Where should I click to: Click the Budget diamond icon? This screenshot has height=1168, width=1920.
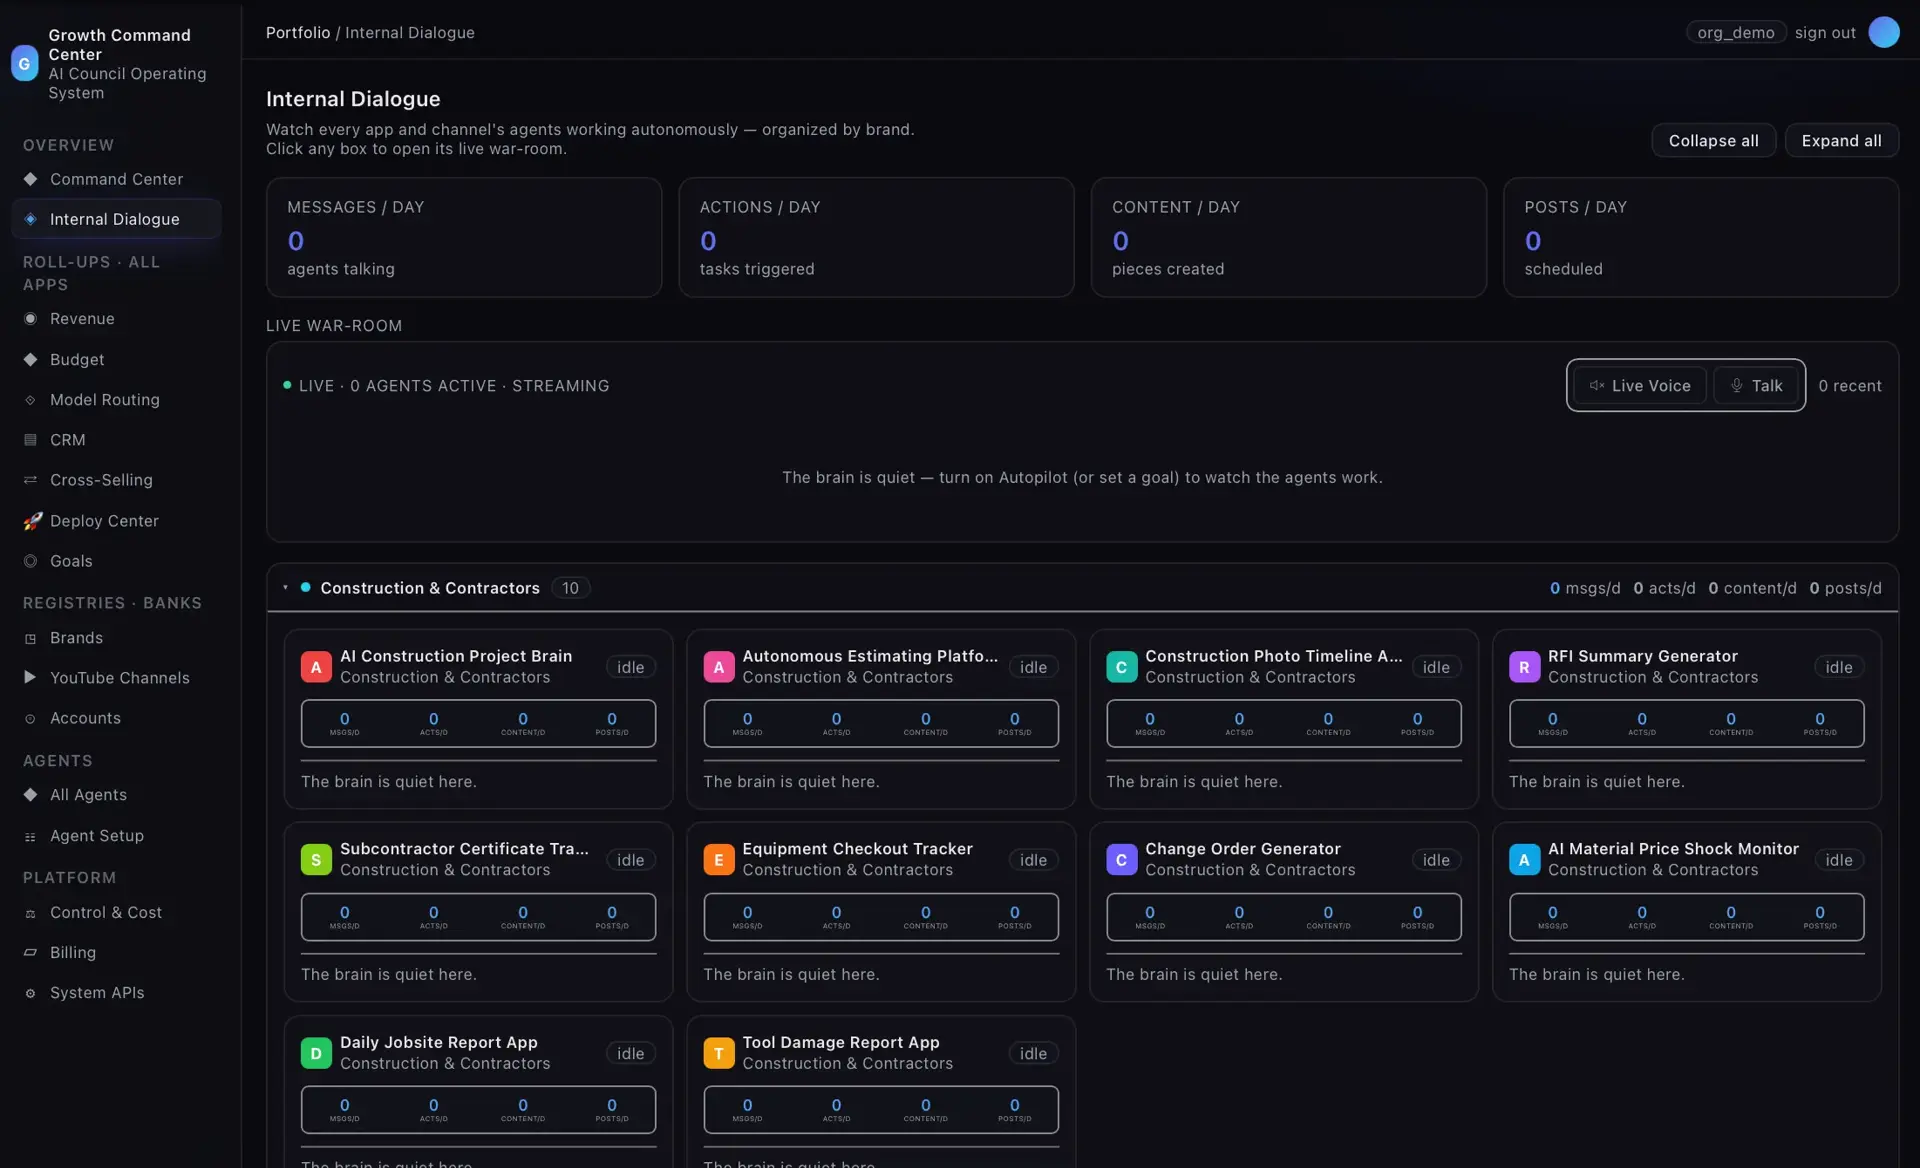[30, 359]
